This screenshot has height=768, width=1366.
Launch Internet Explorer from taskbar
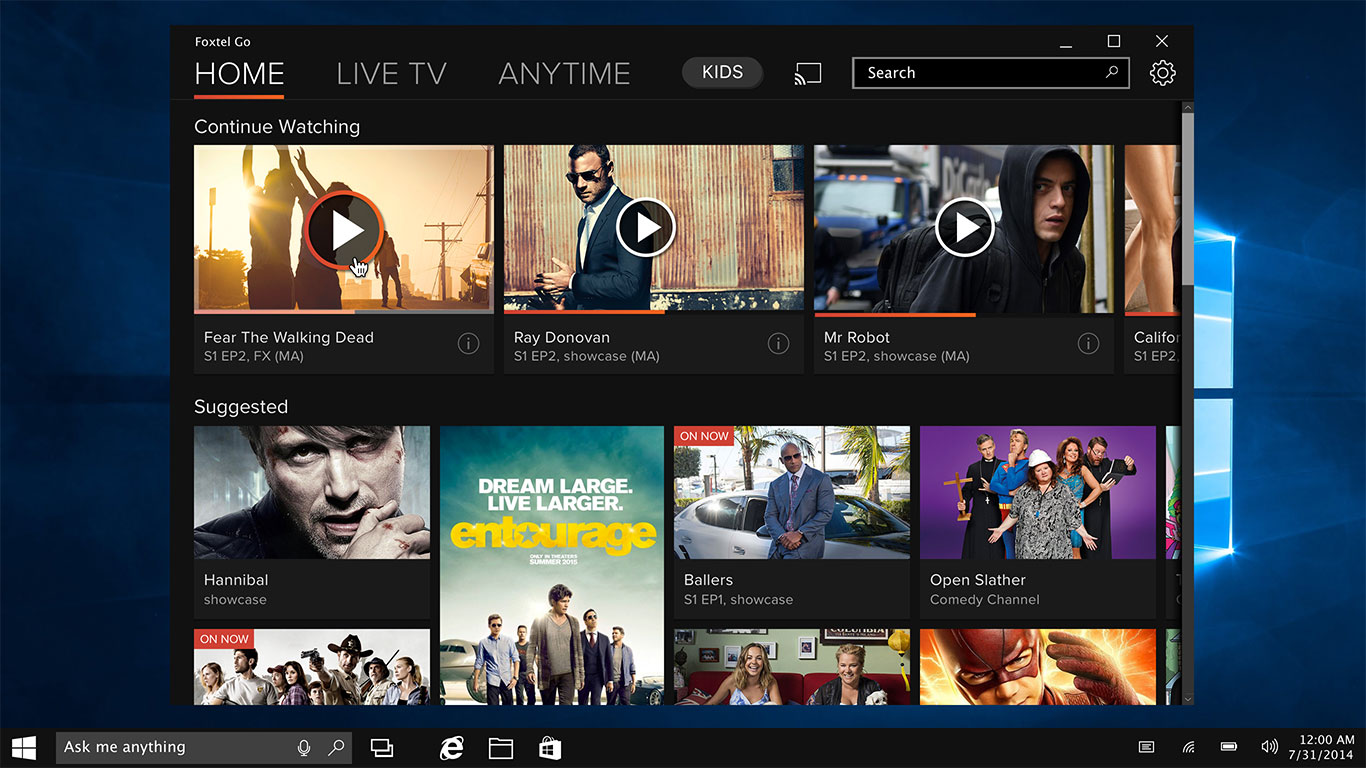coord(452,747)
